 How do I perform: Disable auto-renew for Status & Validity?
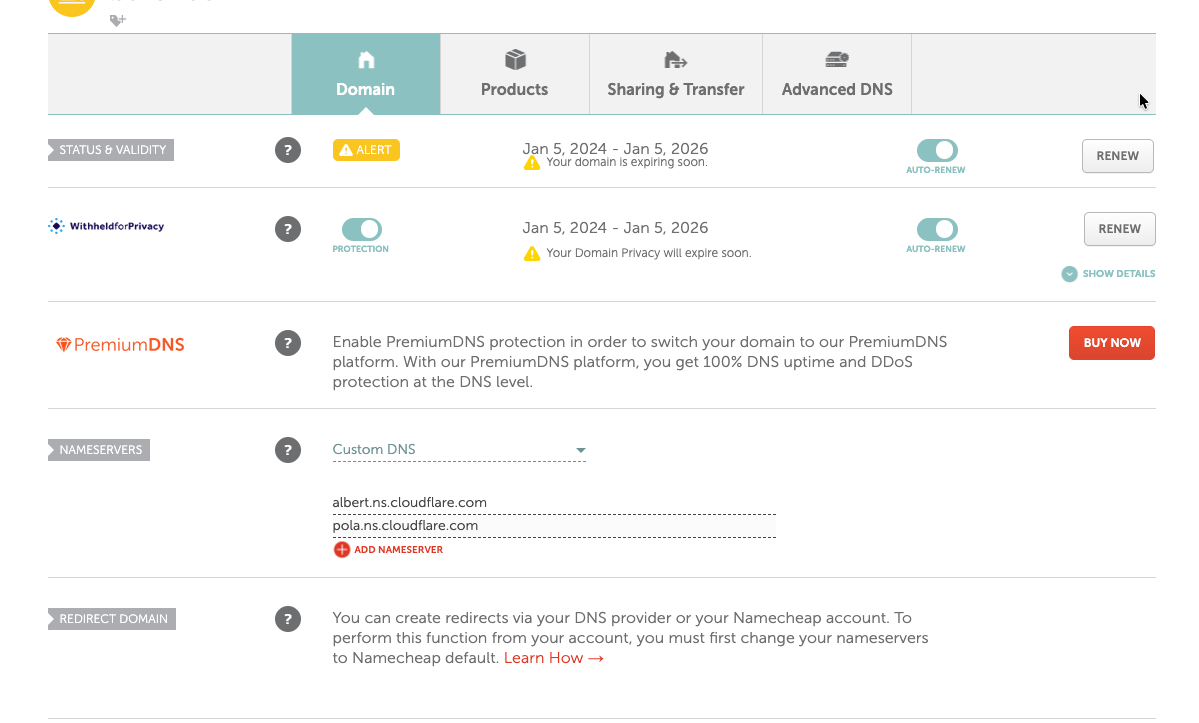pos(936,149)
